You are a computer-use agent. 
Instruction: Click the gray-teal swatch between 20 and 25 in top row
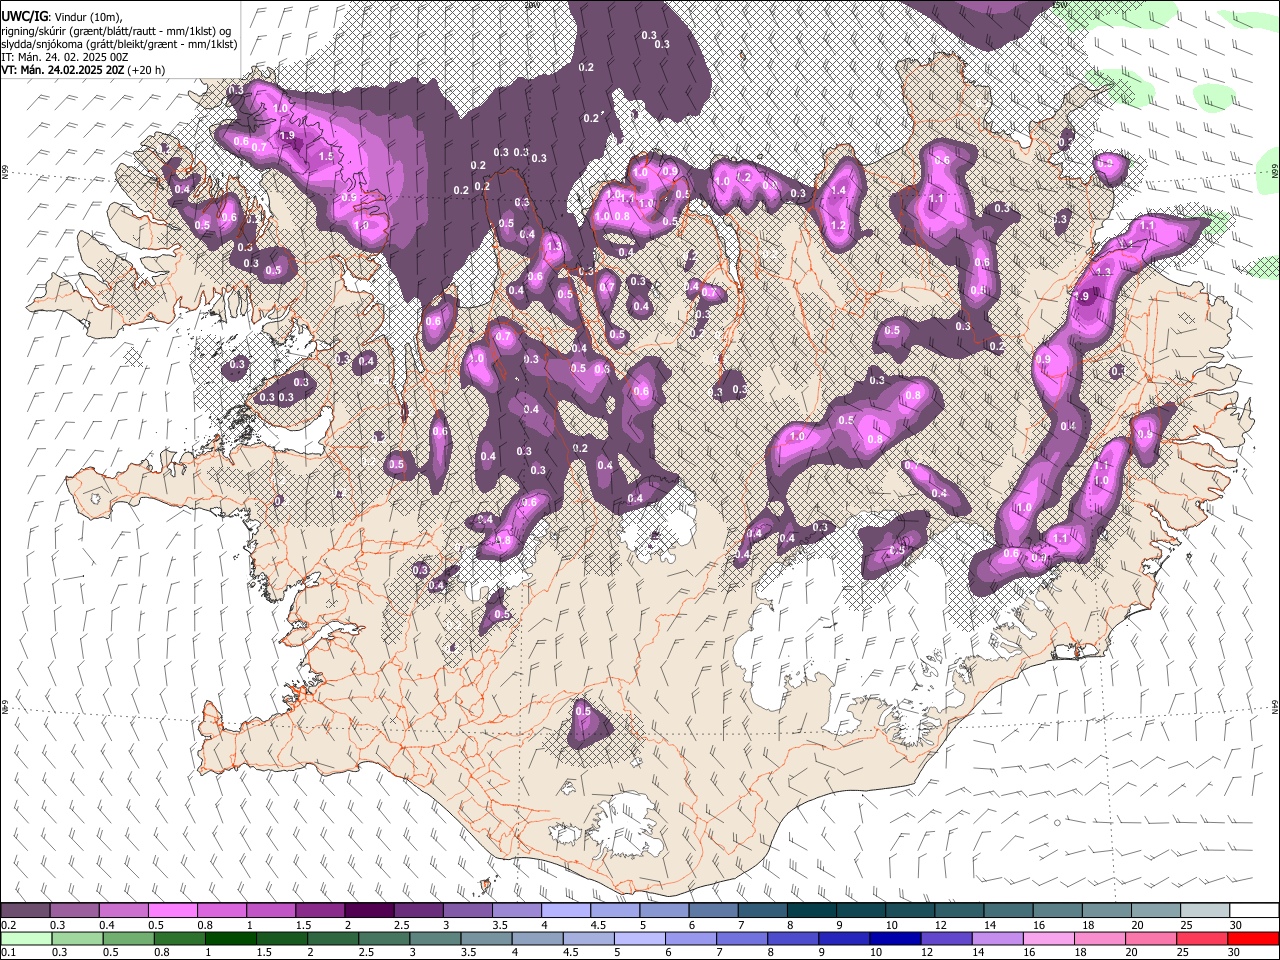(x=1157, y=911)
